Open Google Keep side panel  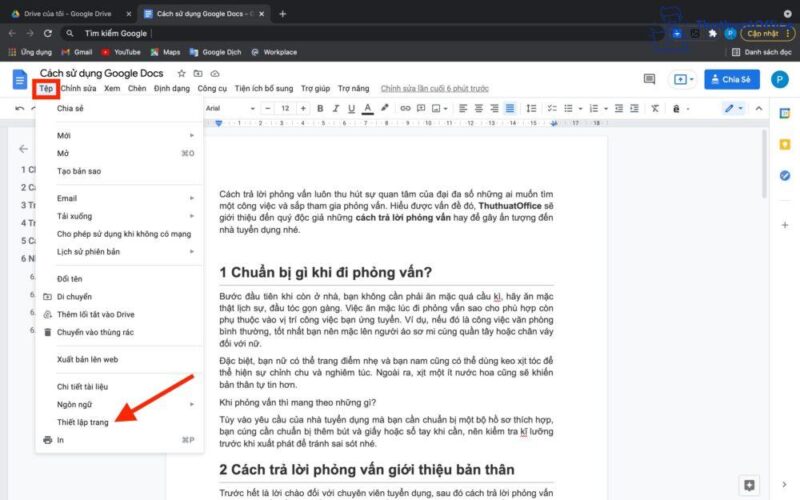click(x=785, y=145)
